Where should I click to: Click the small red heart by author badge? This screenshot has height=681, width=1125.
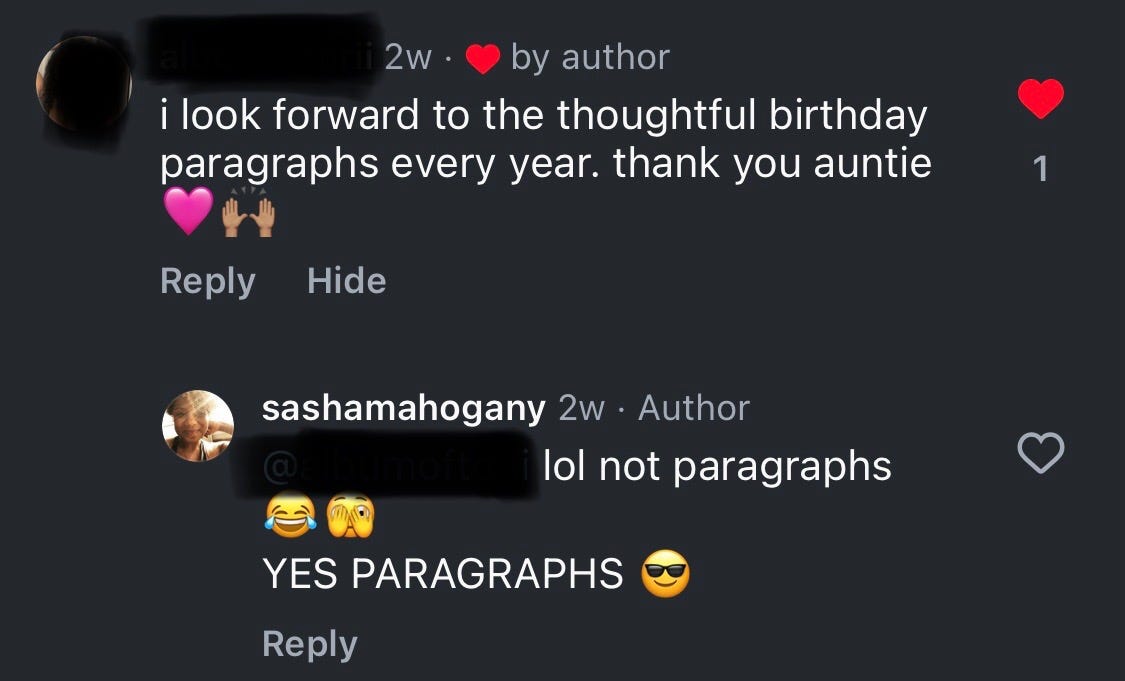click(483, 59)
